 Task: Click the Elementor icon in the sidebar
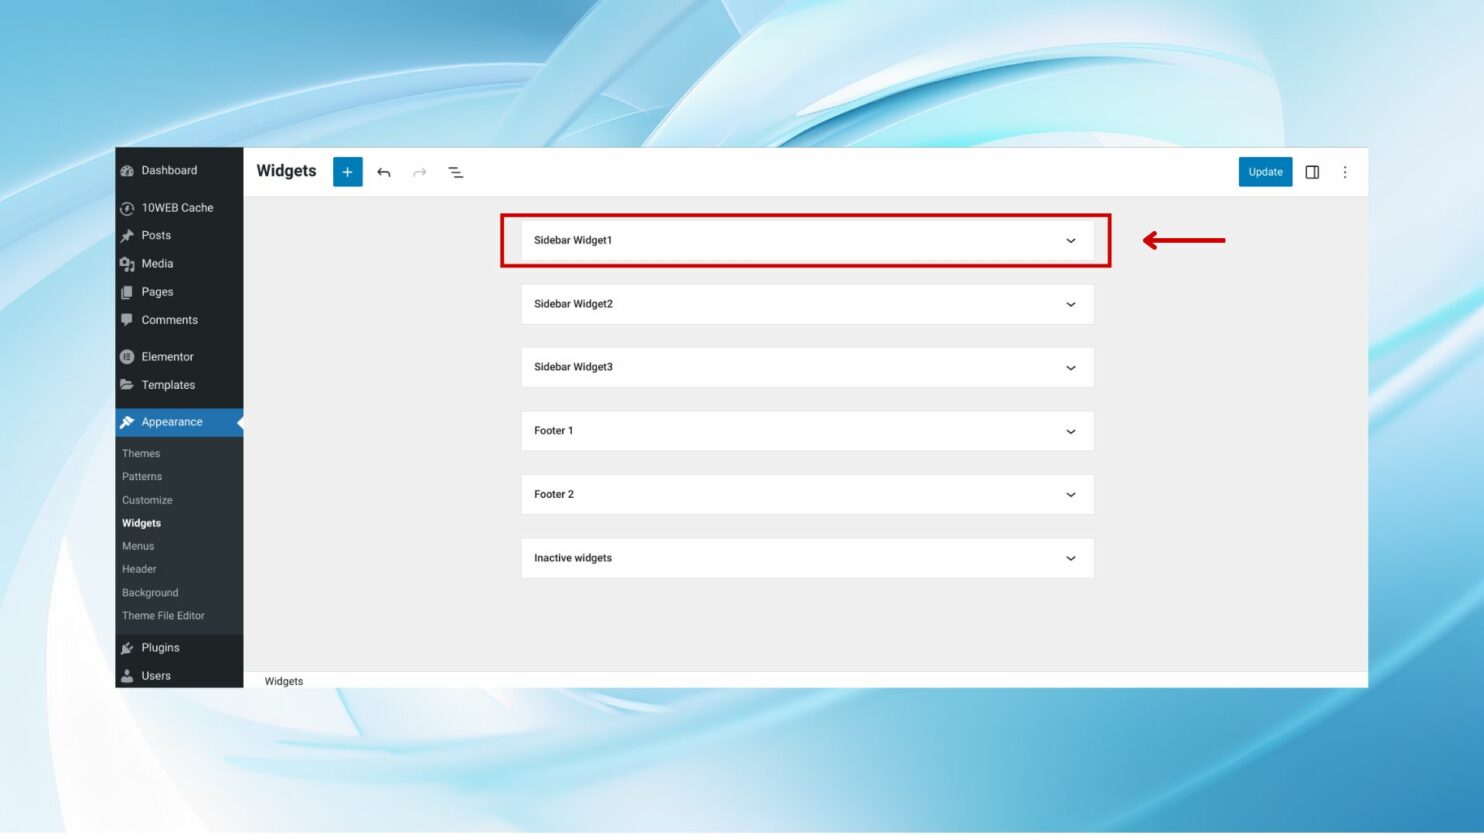[x=127, y=356]
